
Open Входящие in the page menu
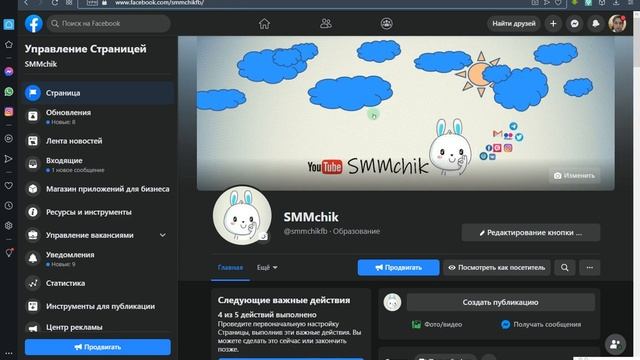pos(99,164)
